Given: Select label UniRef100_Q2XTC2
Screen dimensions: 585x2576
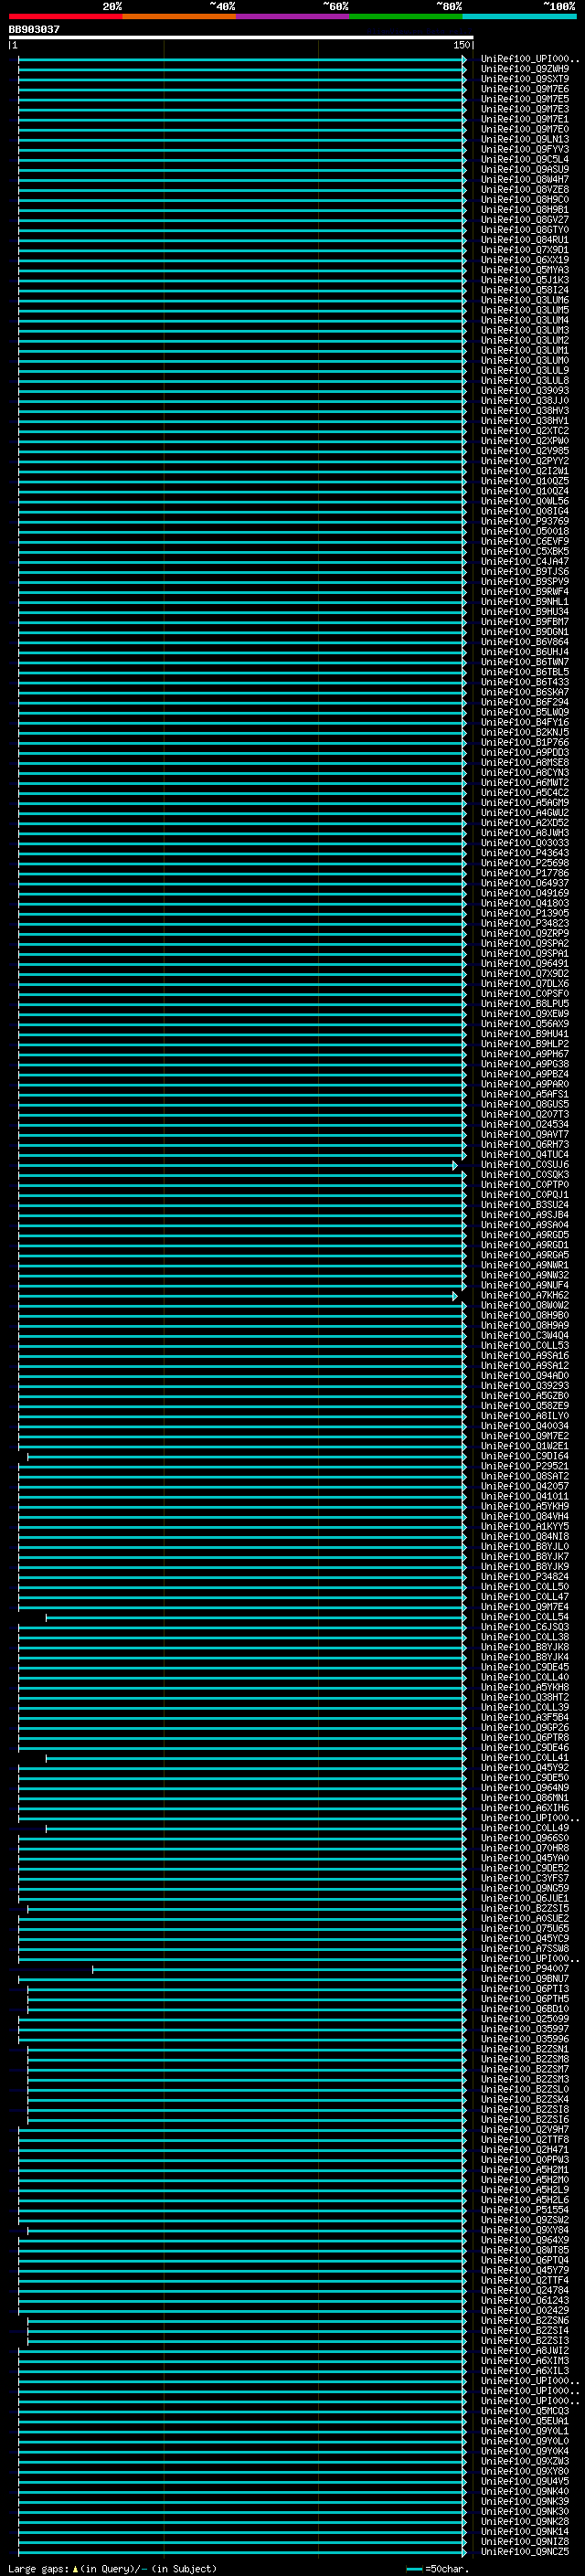Looking at the screenshot, I should click(x=525, y=431).
